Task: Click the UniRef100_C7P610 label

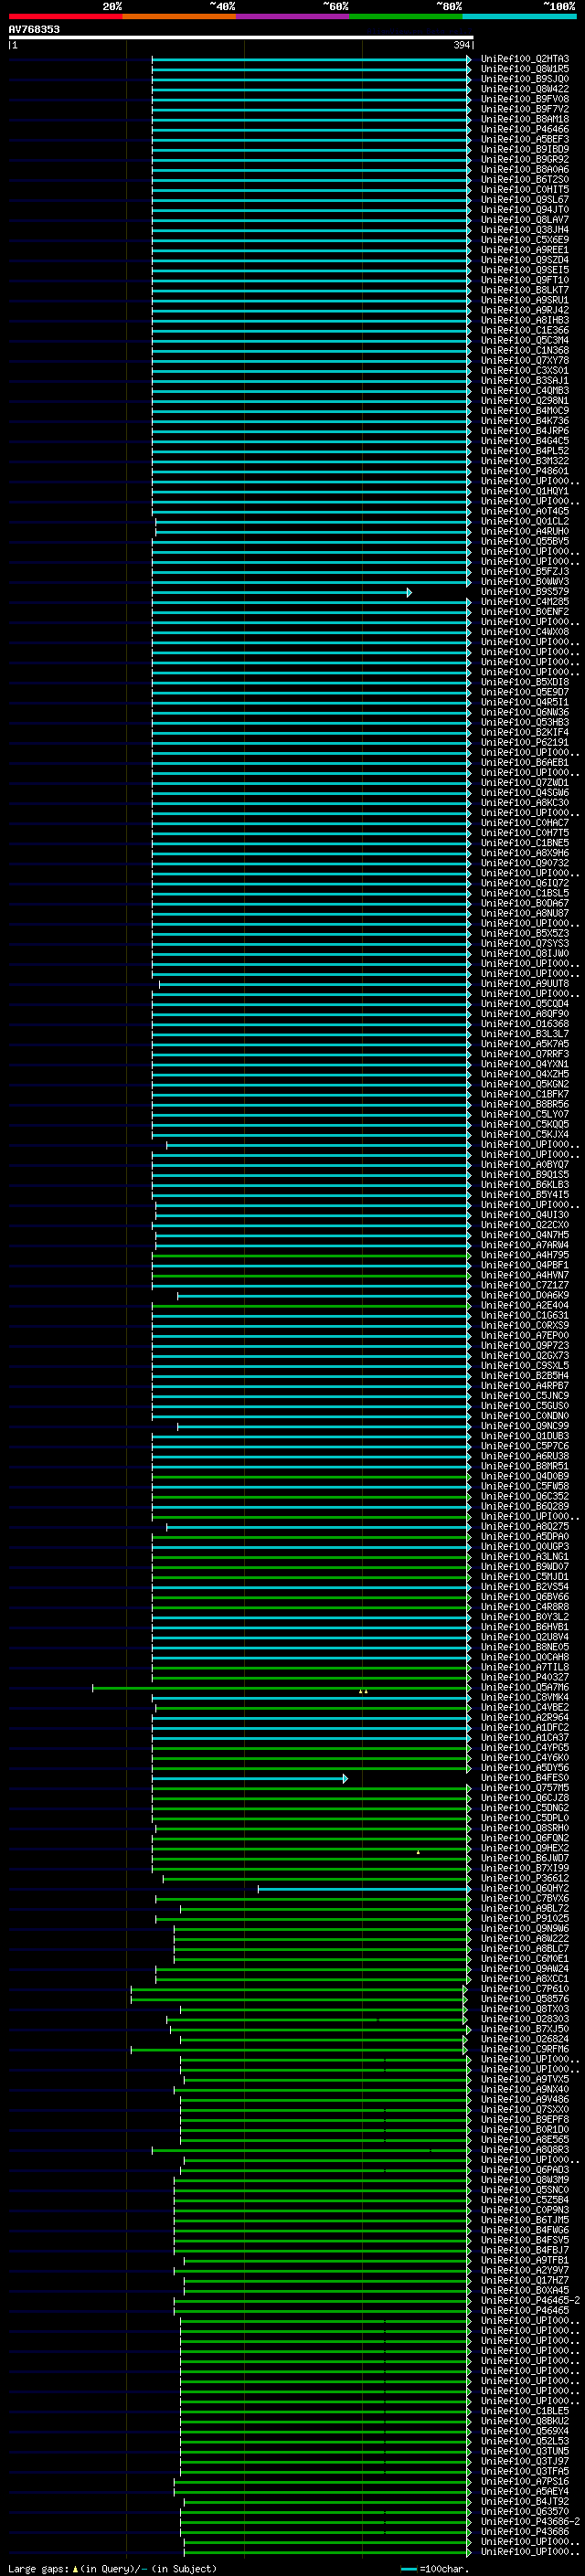Action: tap(525, 1989)
